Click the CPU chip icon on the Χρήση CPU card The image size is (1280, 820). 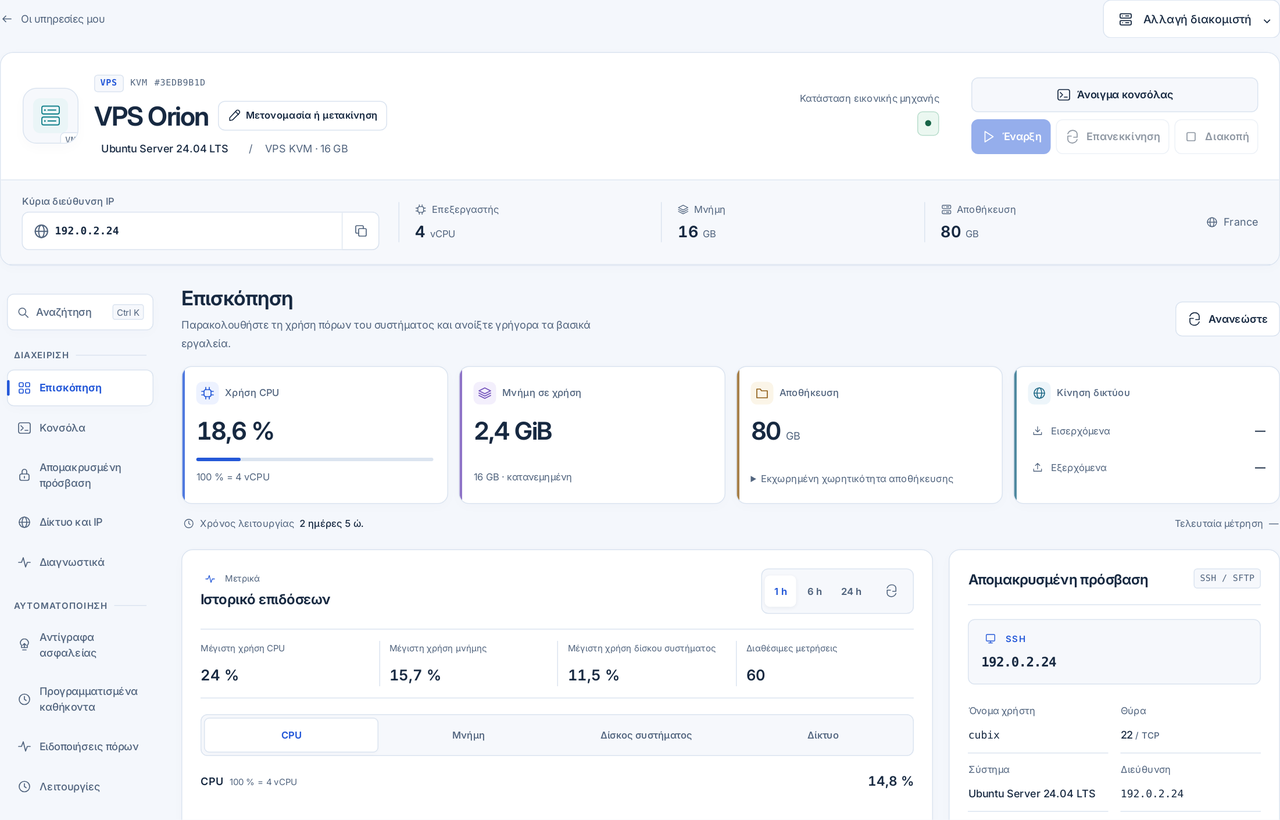coord(207,393)
